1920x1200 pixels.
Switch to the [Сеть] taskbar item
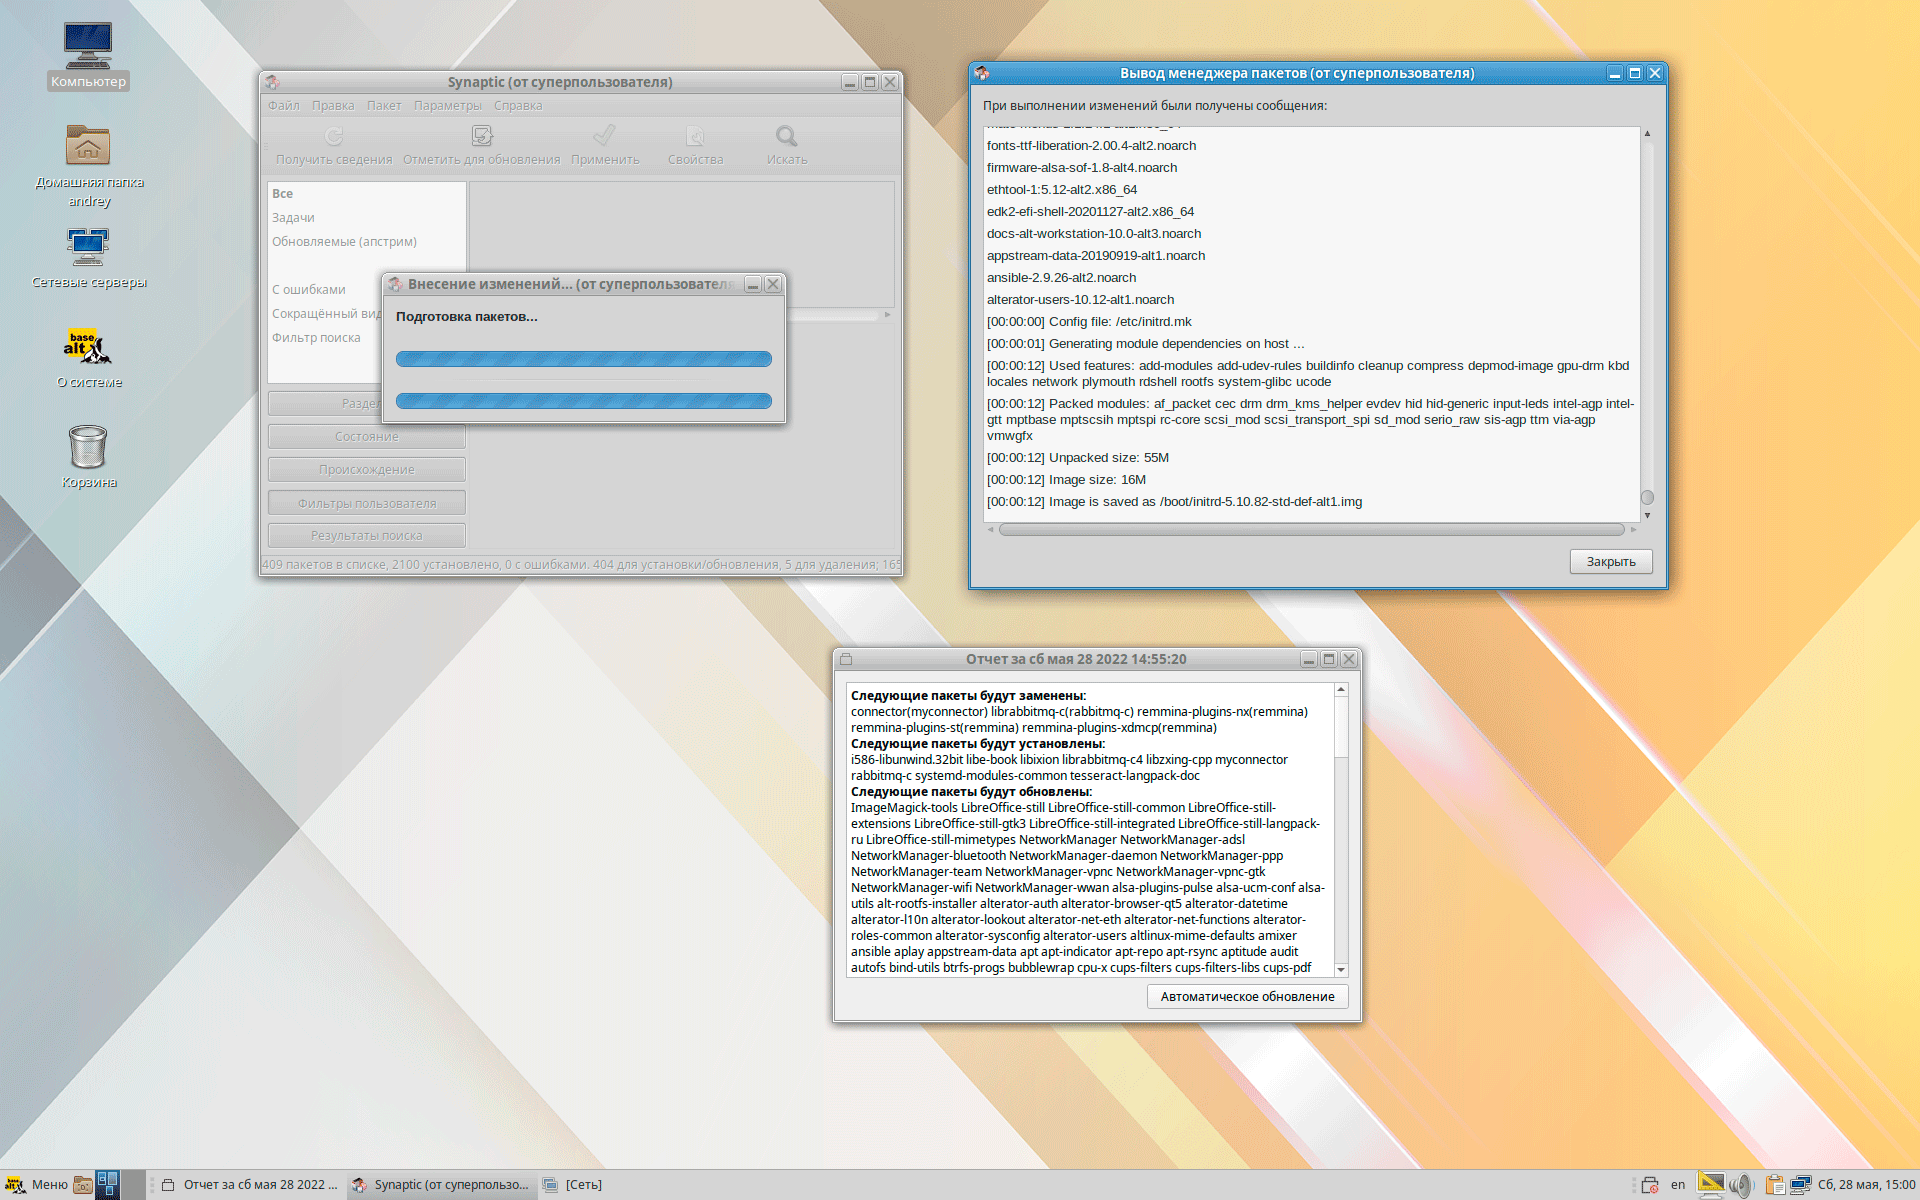point(573,1185)
